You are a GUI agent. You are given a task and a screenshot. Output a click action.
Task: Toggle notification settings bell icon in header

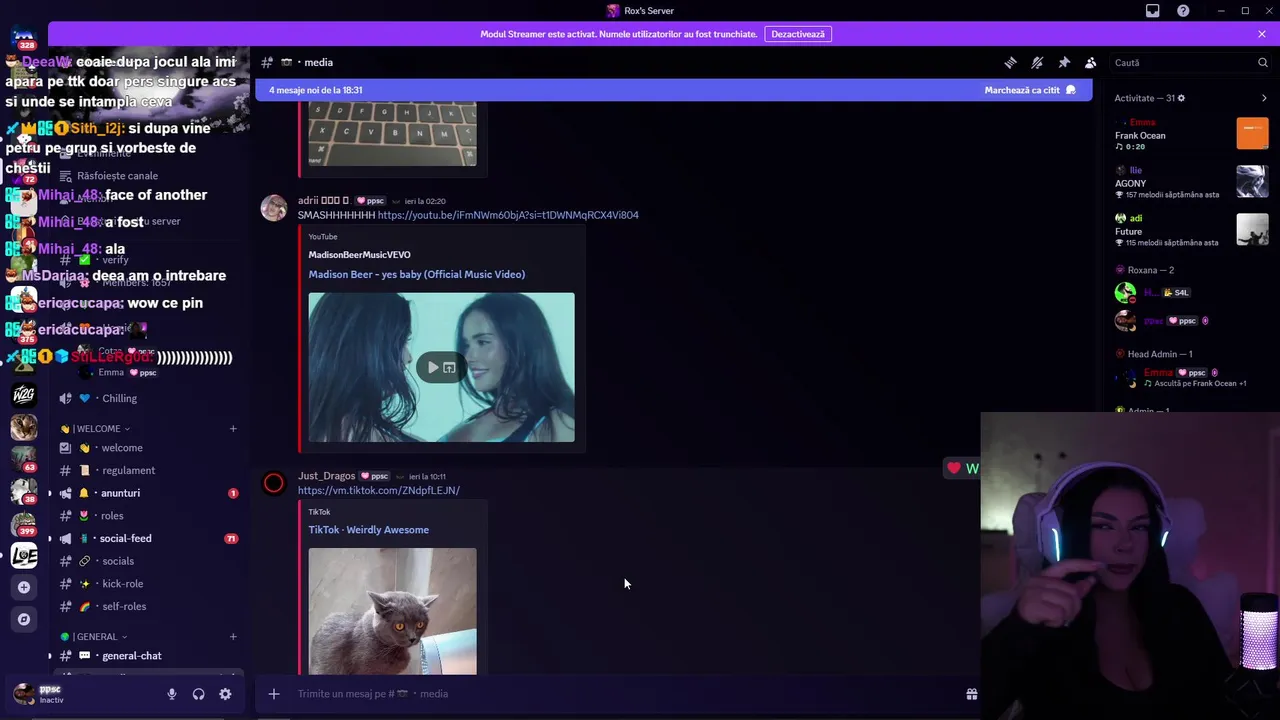1037,62
